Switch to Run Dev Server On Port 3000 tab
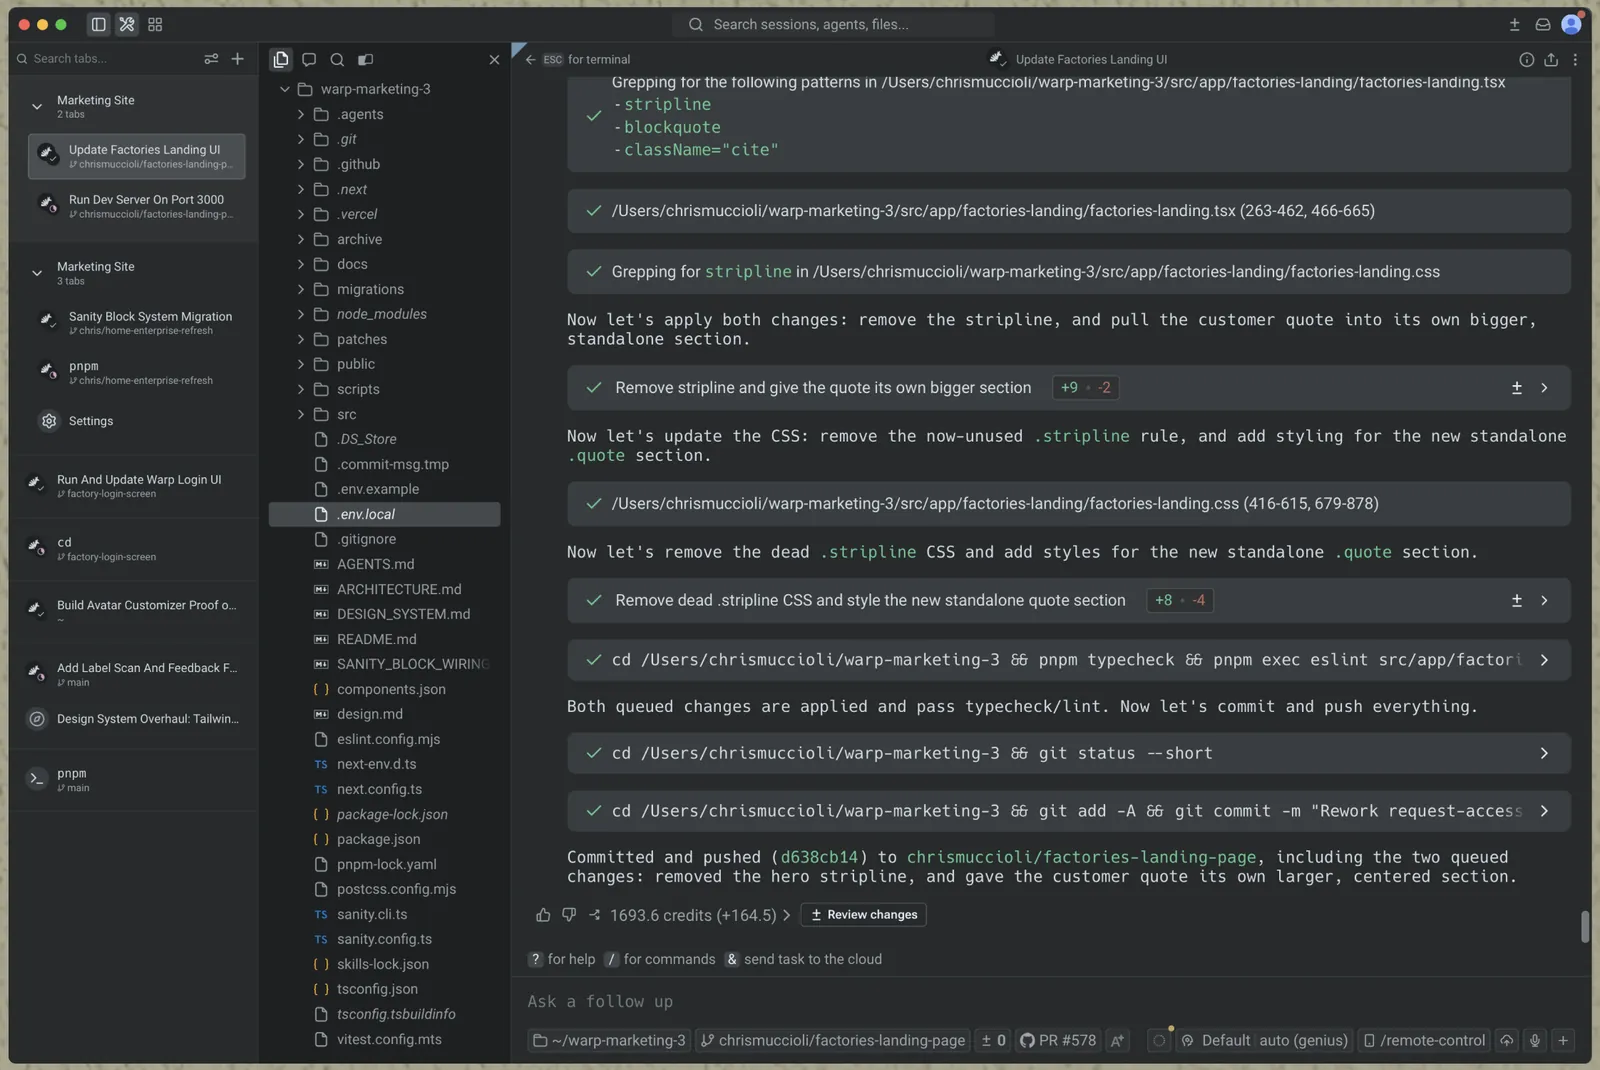Screen dimensions: 1600x1070 click(x=137, y=206)
